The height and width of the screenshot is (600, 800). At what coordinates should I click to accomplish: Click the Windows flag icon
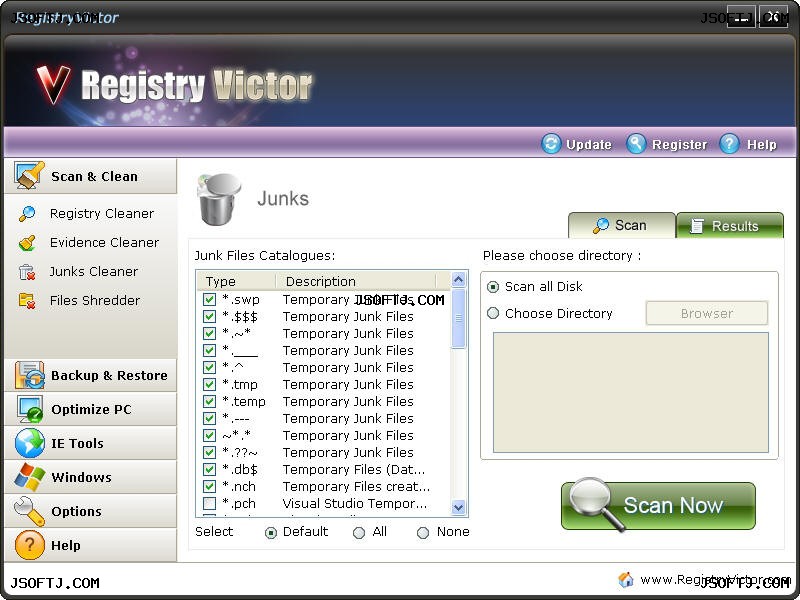point(29,477)
